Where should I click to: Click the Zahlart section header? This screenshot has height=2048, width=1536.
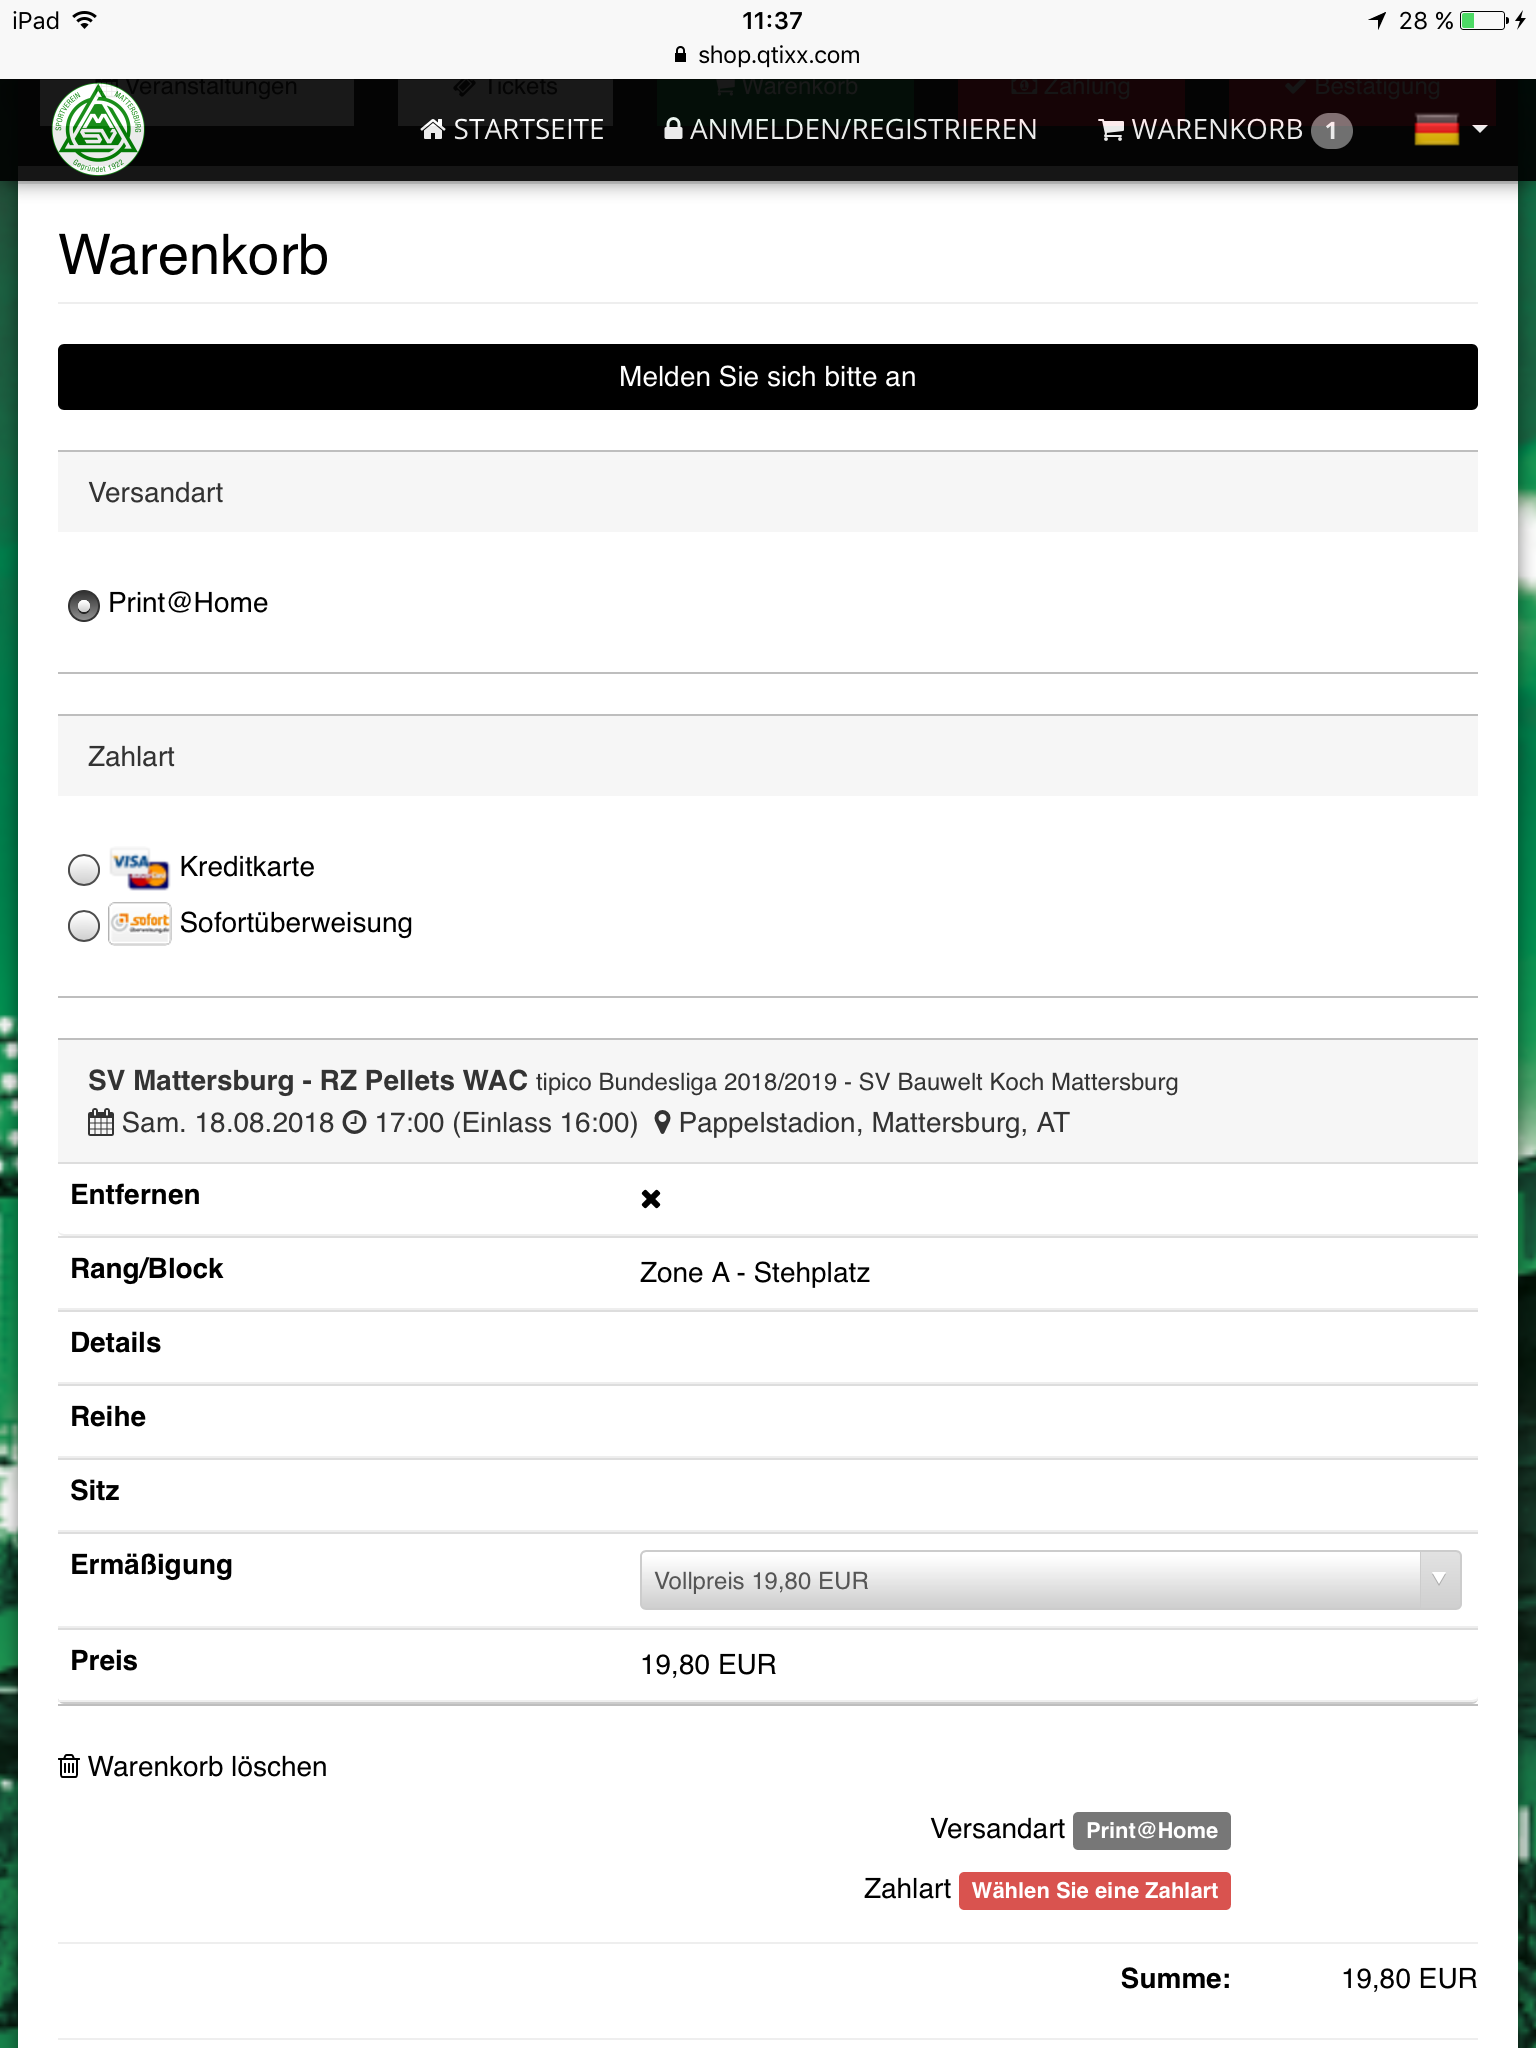point(768,756)
